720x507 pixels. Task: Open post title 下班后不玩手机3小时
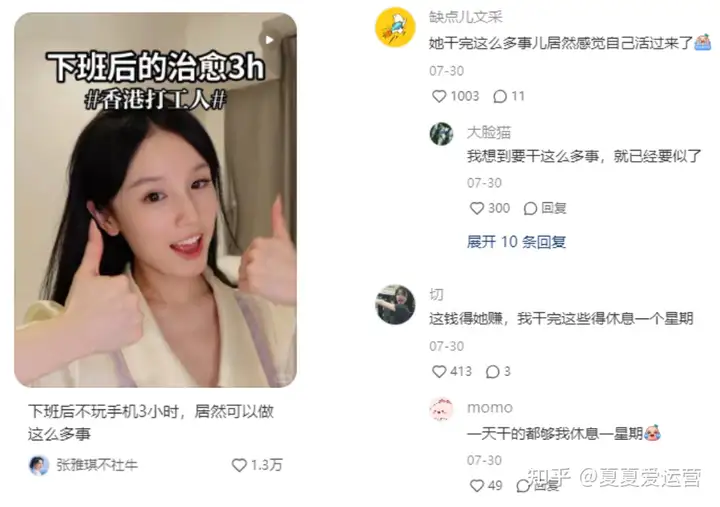[151, 422]
